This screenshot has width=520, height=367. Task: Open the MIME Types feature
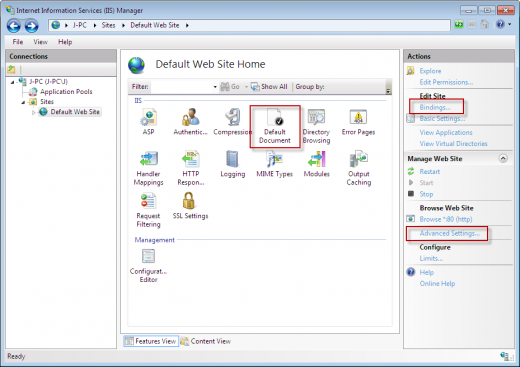[x=274, y=164]
